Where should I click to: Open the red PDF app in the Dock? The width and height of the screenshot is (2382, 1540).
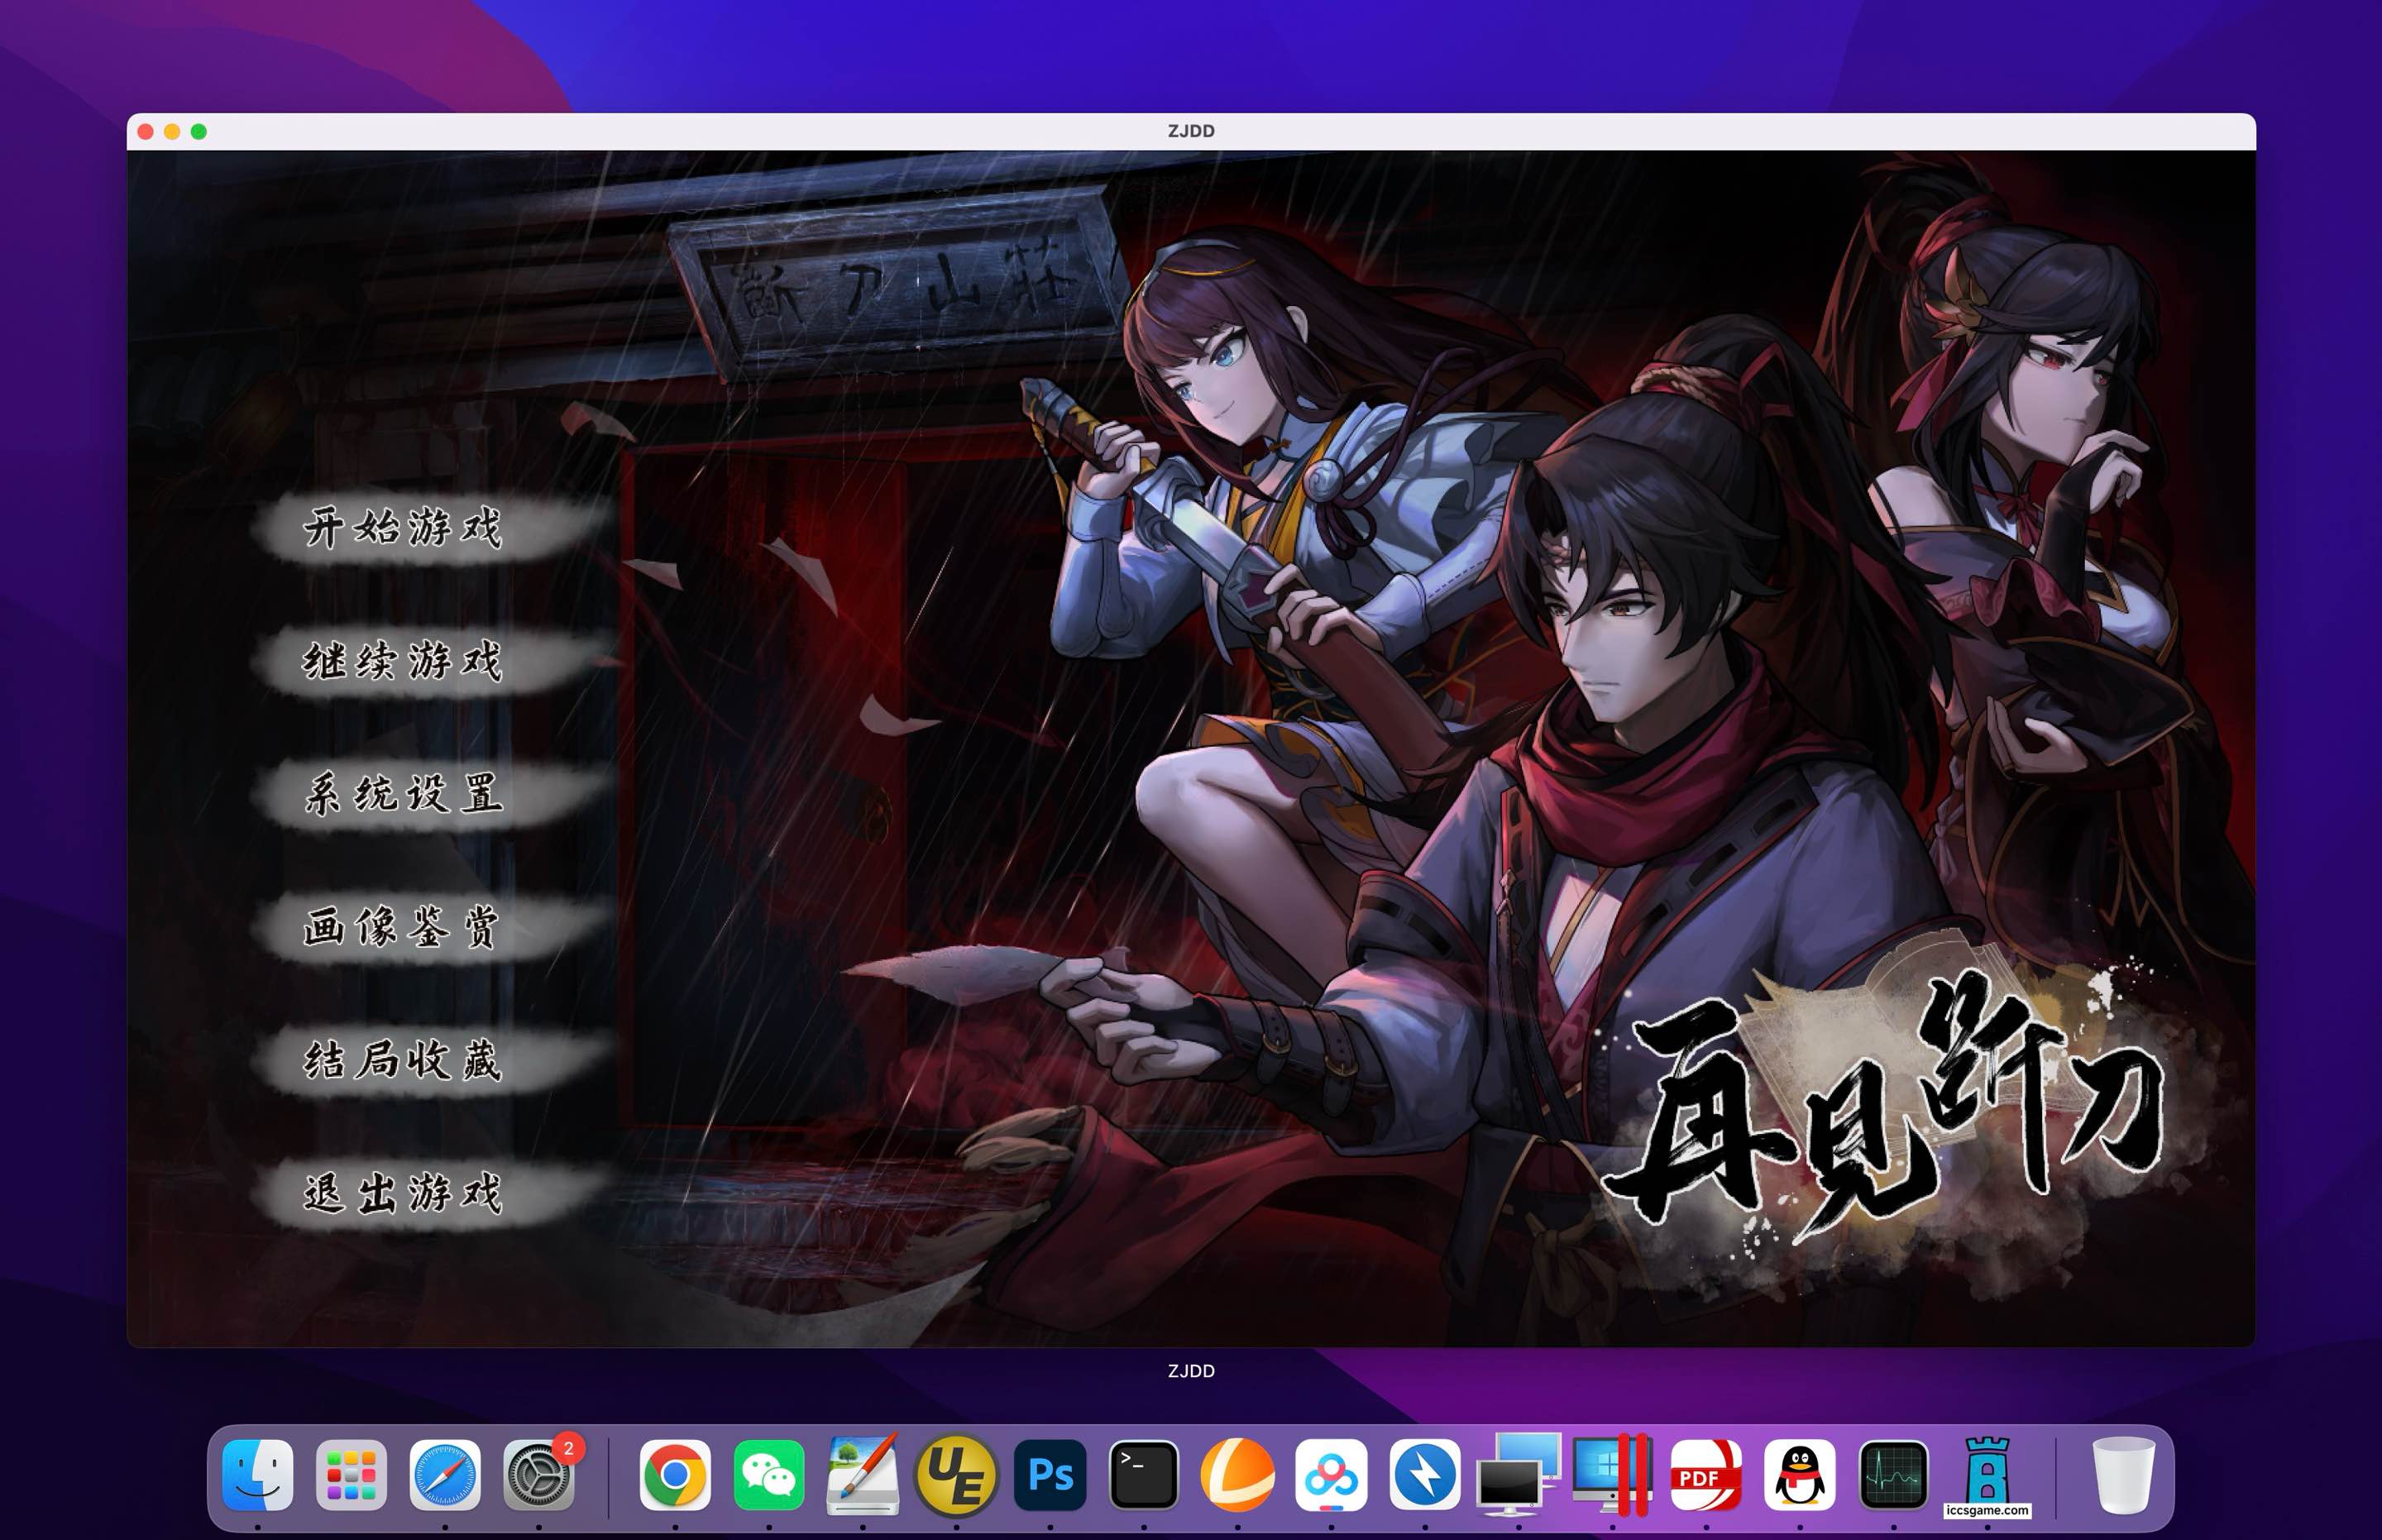pos(1706,1475)
